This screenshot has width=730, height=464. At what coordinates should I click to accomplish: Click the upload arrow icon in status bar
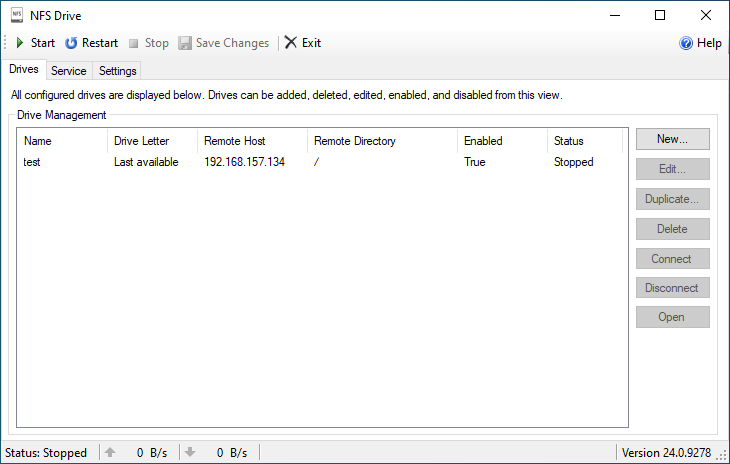[x=110, y=453]
